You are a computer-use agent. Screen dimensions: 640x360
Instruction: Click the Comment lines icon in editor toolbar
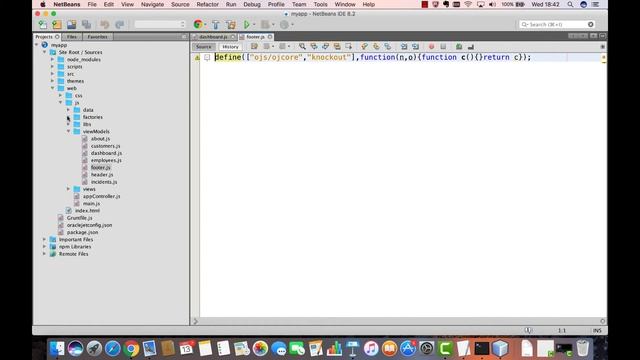[x=459, y=47]
